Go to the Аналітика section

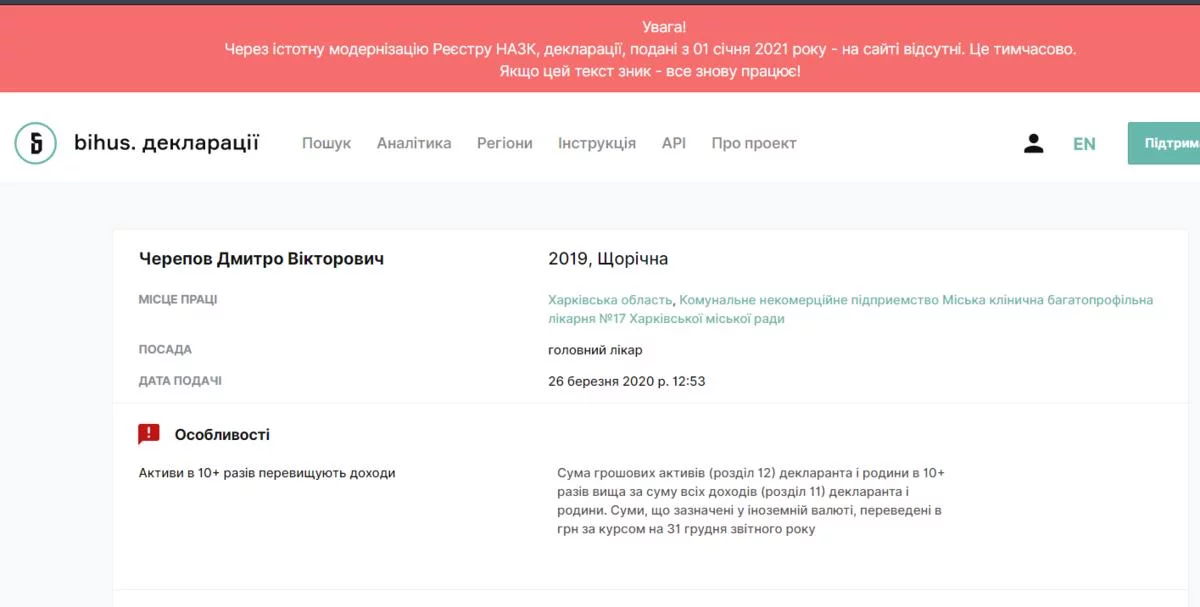tap(414, 143)
